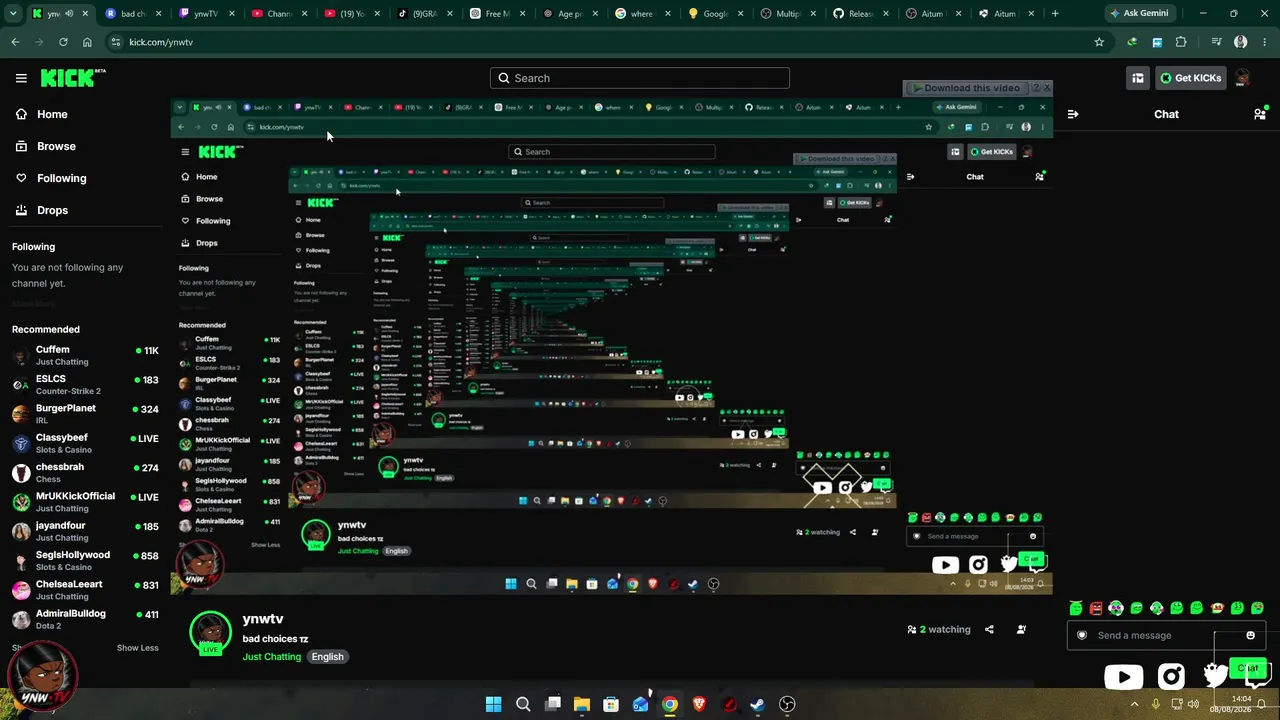Image resolution: width=1280 pixels, height=720 pixels.
Task: Send with the main green Chat button
Action: point(1248,668)
